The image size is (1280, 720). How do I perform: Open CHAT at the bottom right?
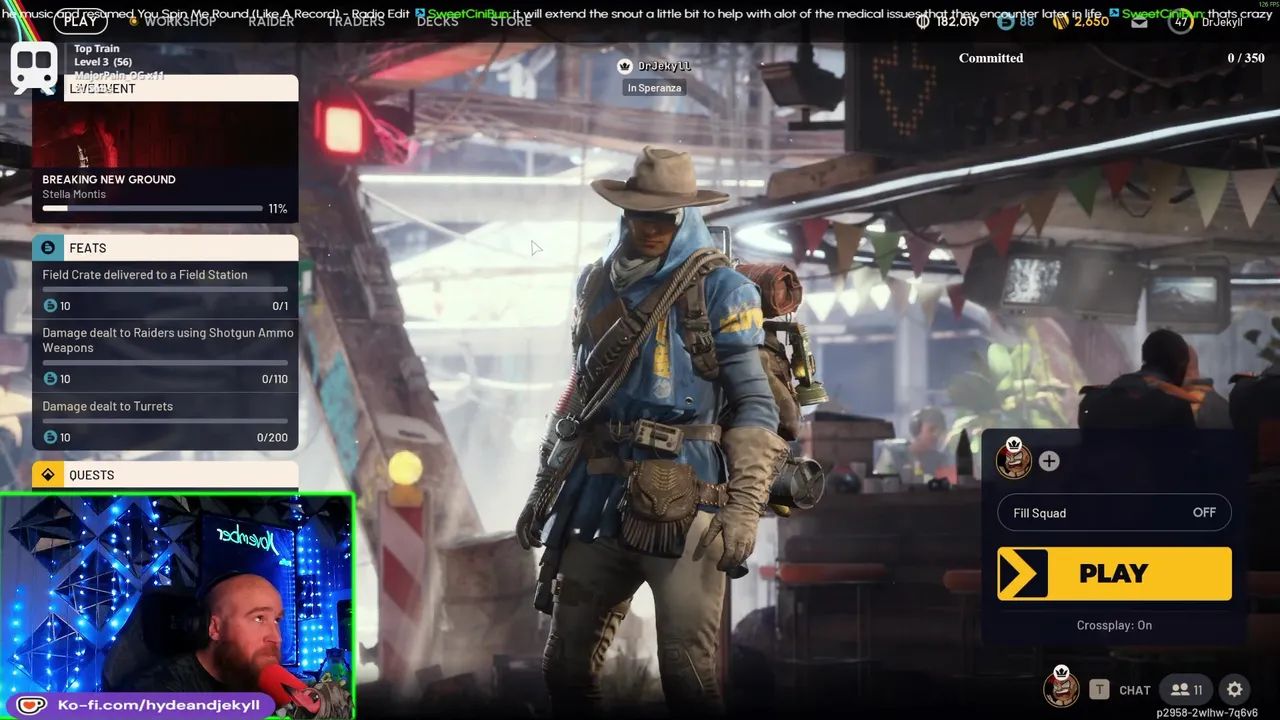coord(1134,690)
